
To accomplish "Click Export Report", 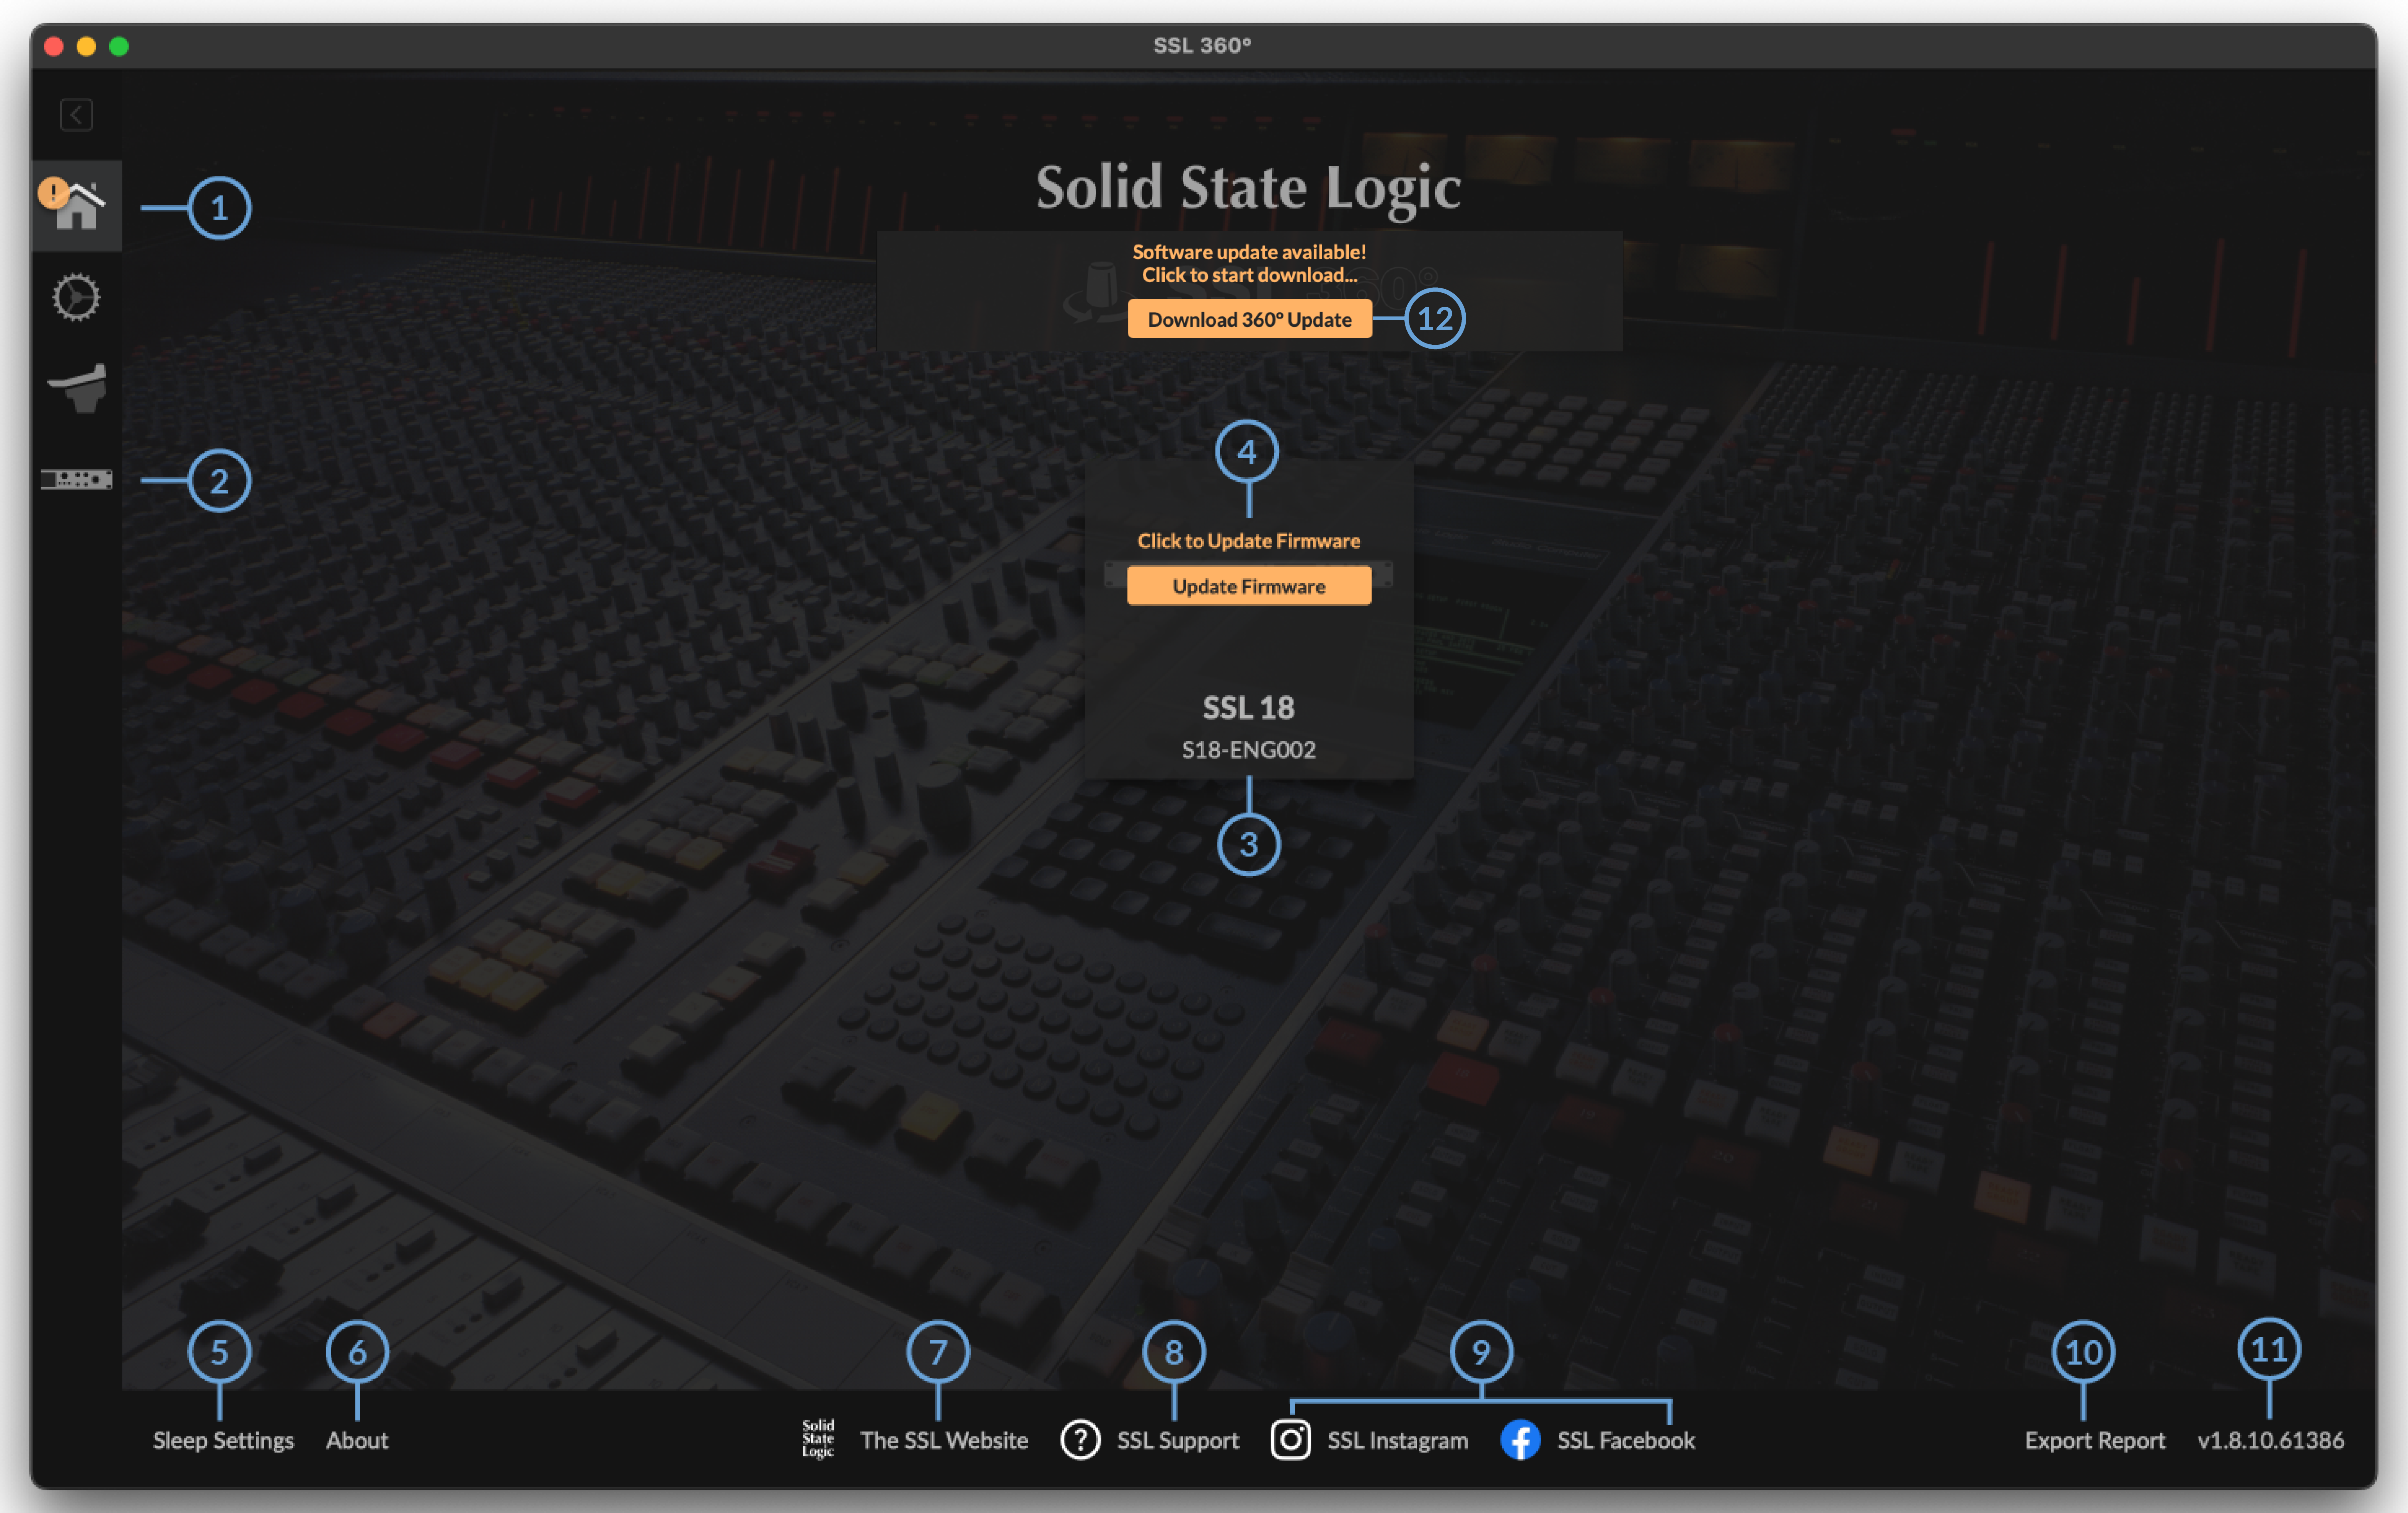I will point(2094,1440).
